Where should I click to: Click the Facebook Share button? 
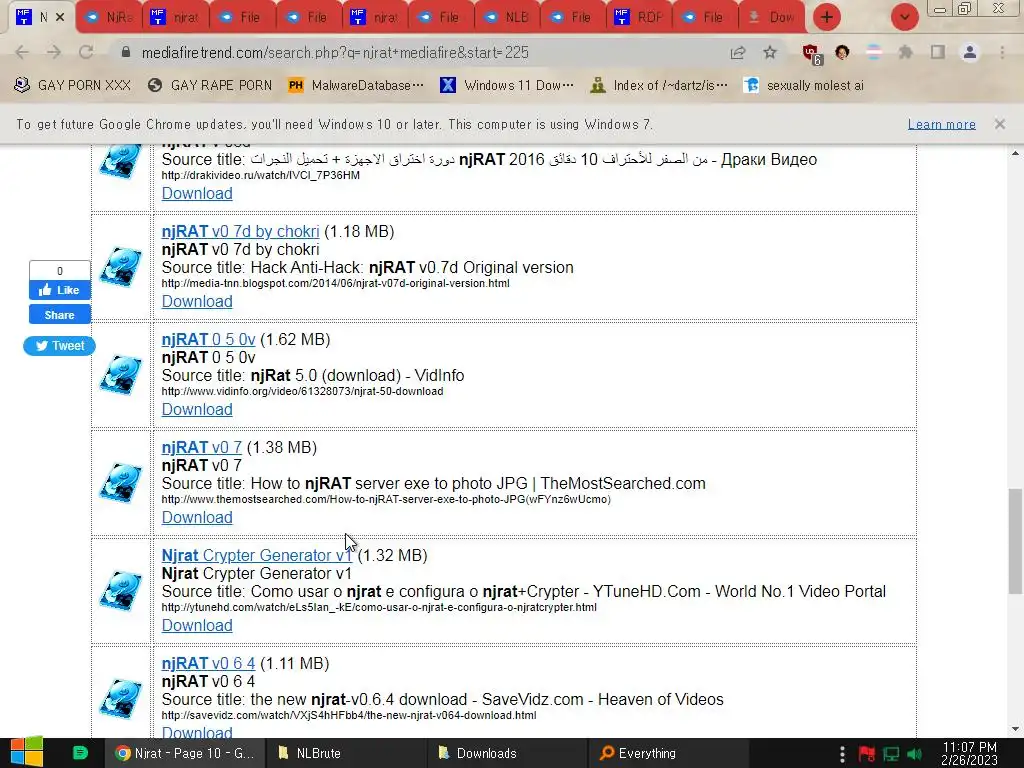pyautogui.click(x=59, y=315)
